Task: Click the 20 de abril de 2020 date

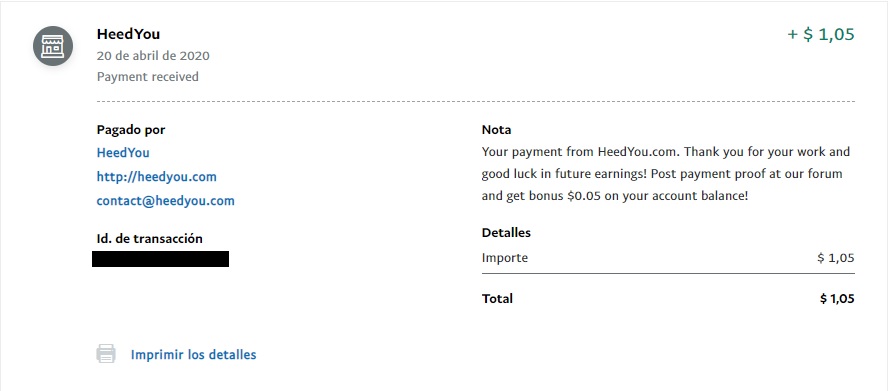Action: (153, 56)
